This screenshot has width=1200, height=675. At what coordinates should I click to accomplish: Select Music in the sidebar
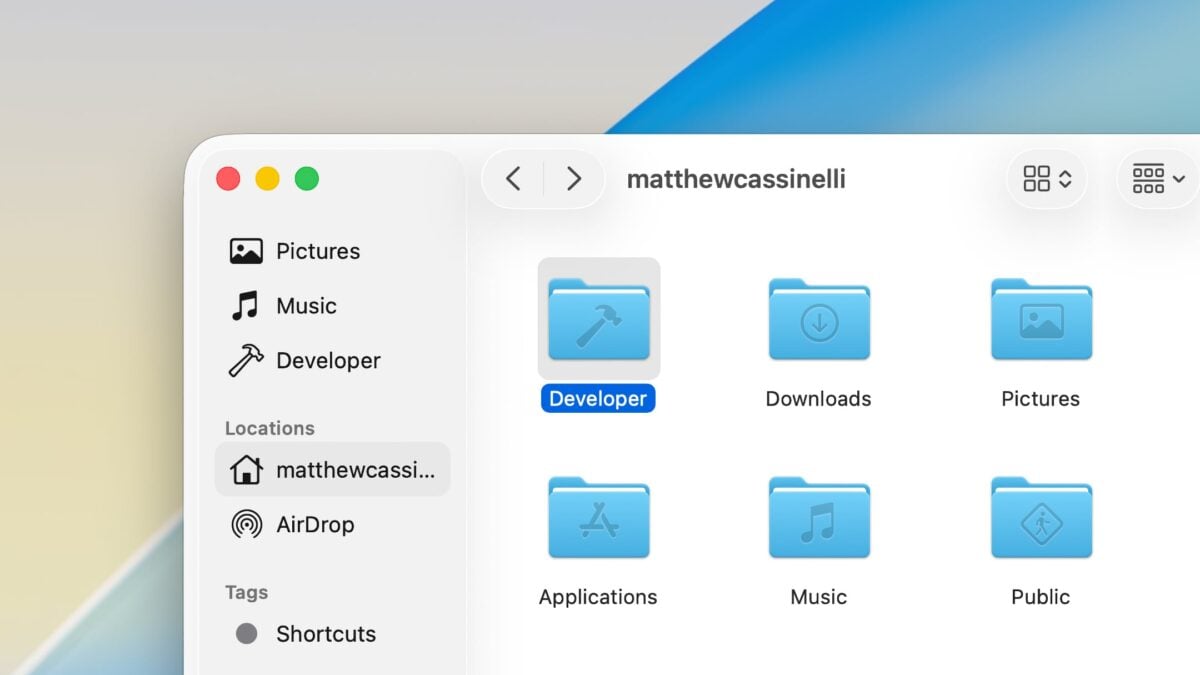point(306,306)
